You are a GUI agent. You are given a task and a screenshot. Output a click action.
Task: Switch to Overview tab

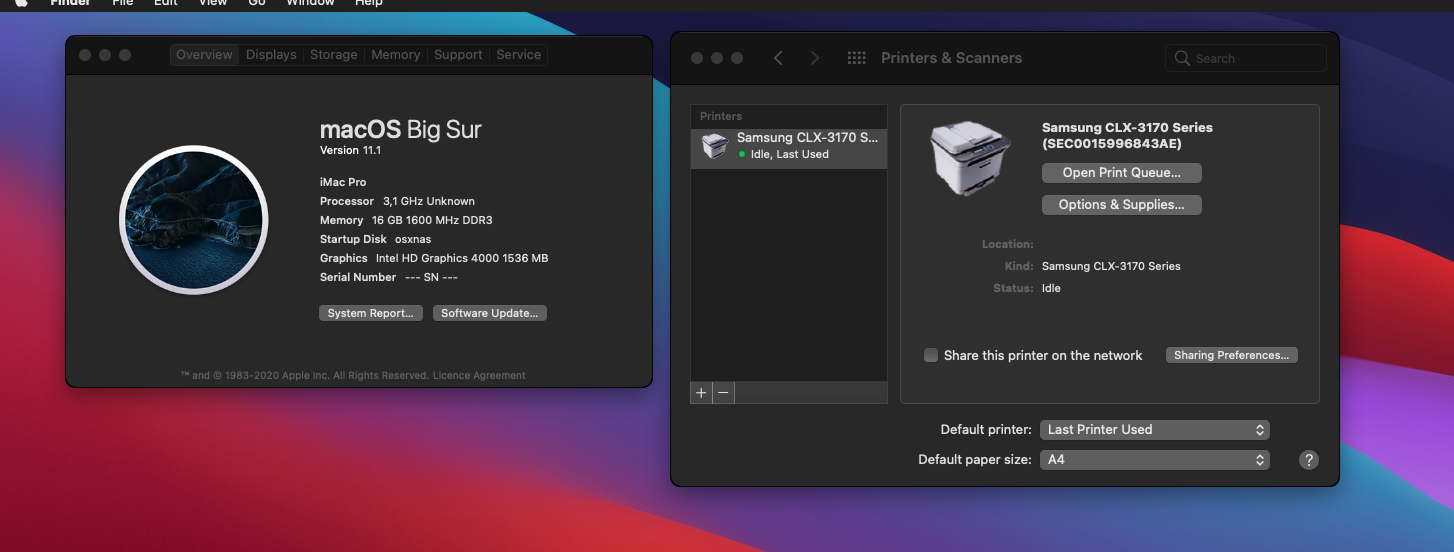point(204,55)
